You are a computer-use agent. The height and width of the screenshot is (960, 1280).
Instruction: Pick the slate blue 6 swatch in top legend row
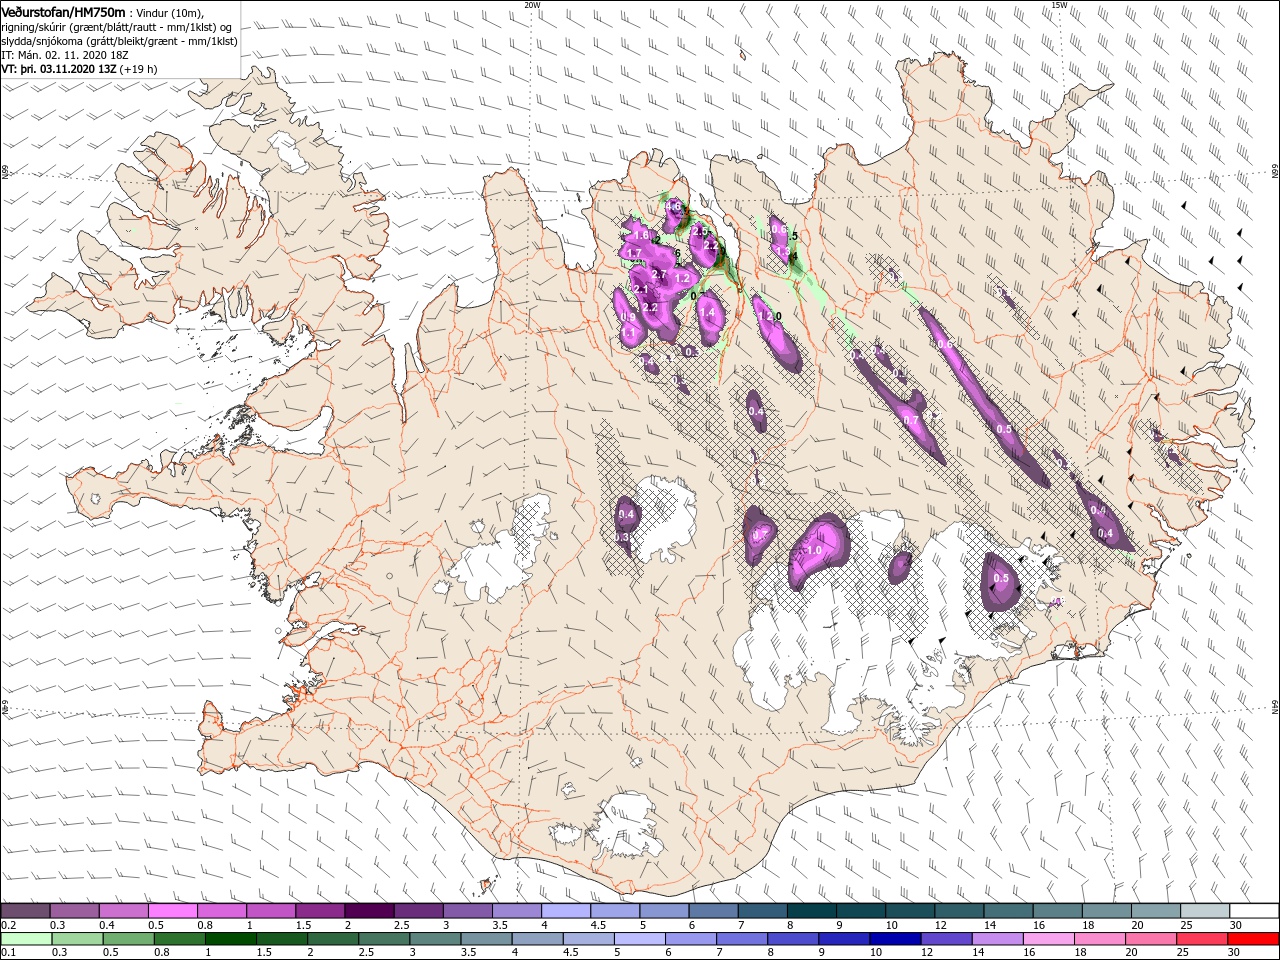point(712,911)
